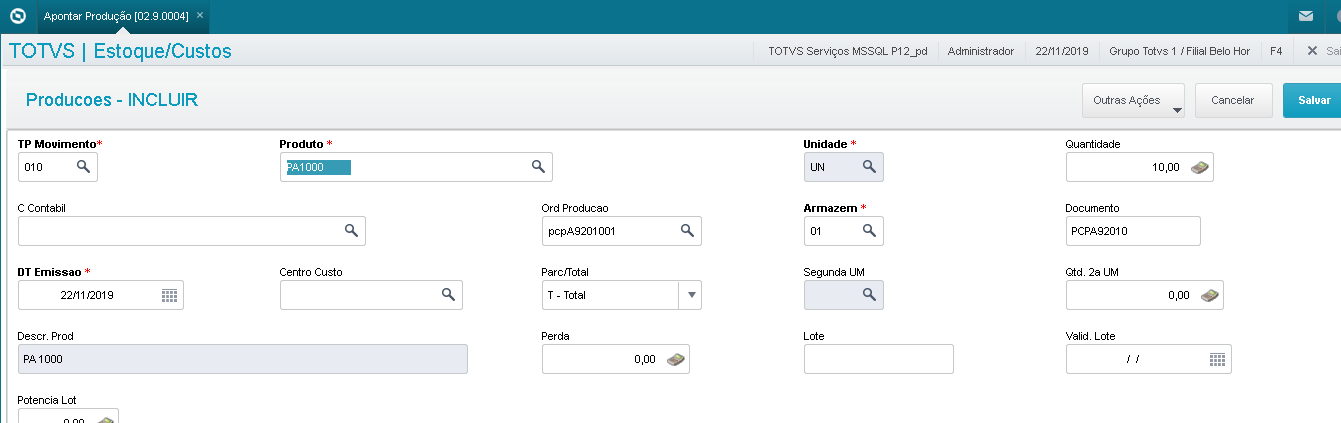Click the Administrador user label
This screenshot has width=1341, height=423.
coord(980,50)
